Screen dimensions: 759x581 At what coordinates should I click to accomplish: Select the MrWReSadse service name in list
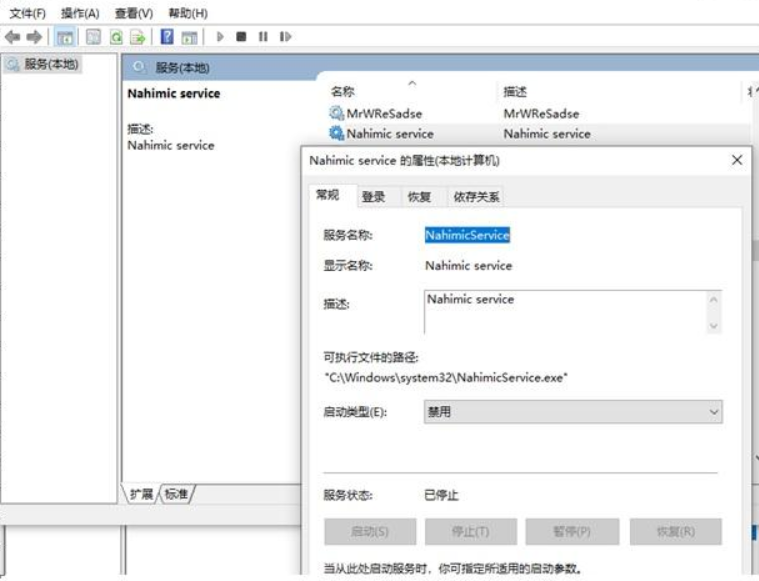click(x=384, y=114)
